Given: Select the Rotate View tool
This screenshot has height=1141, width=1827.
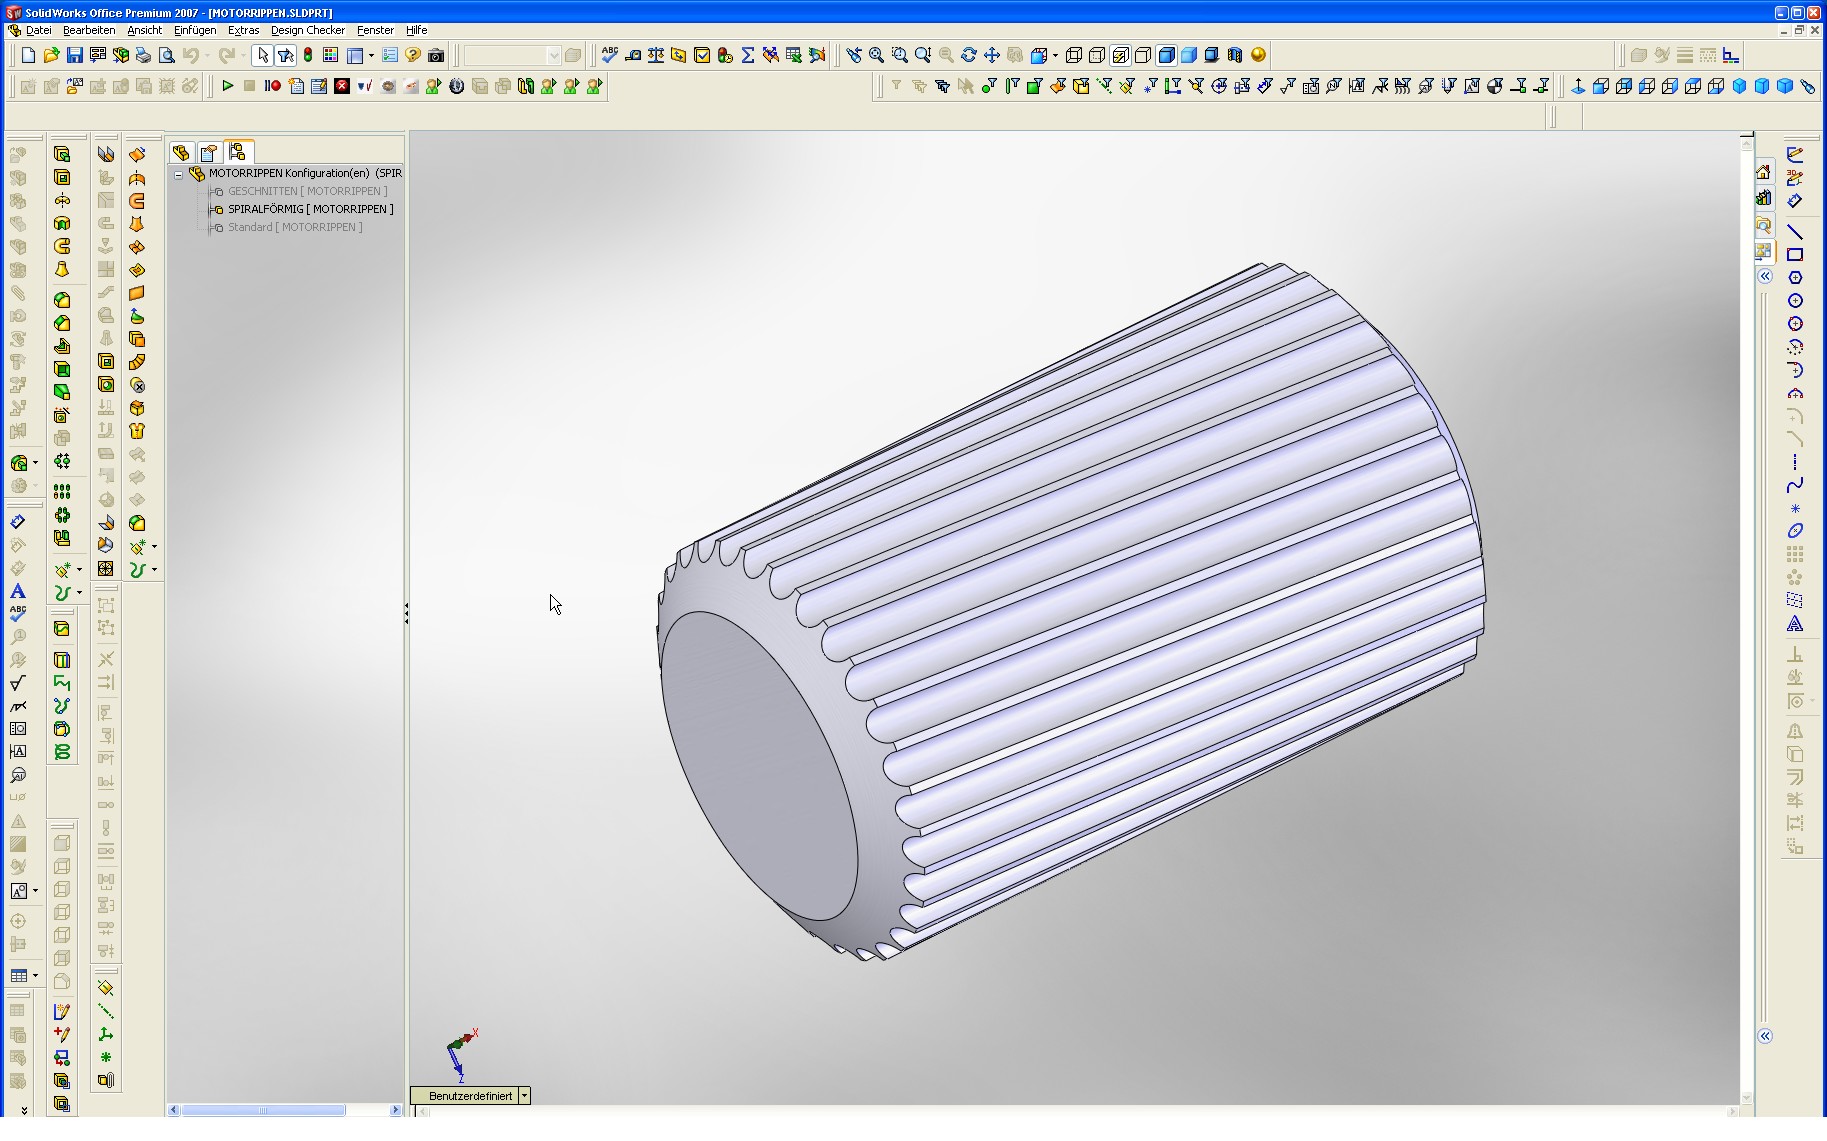Looking at the screenshot, I should [x=969, y=55].
